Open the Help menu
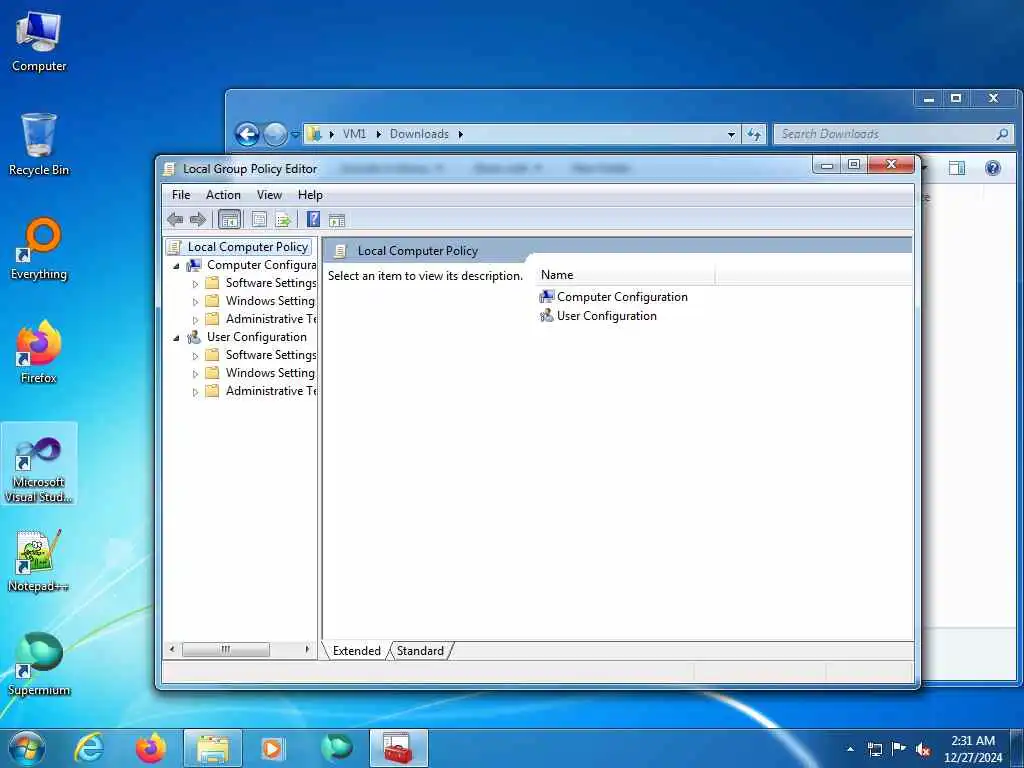1024x768 pixels. click(x=310, y=195)
